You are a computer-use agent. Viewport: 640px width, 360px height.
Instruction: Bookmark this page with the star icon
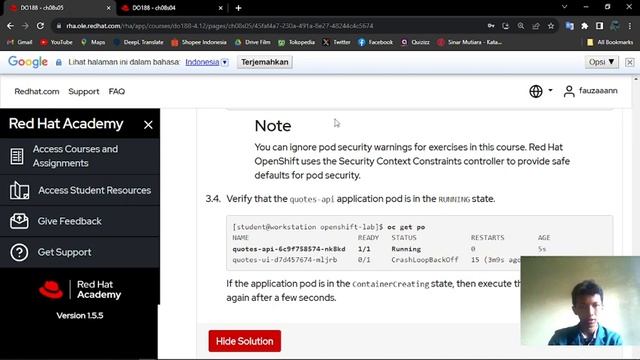point(551,26)
